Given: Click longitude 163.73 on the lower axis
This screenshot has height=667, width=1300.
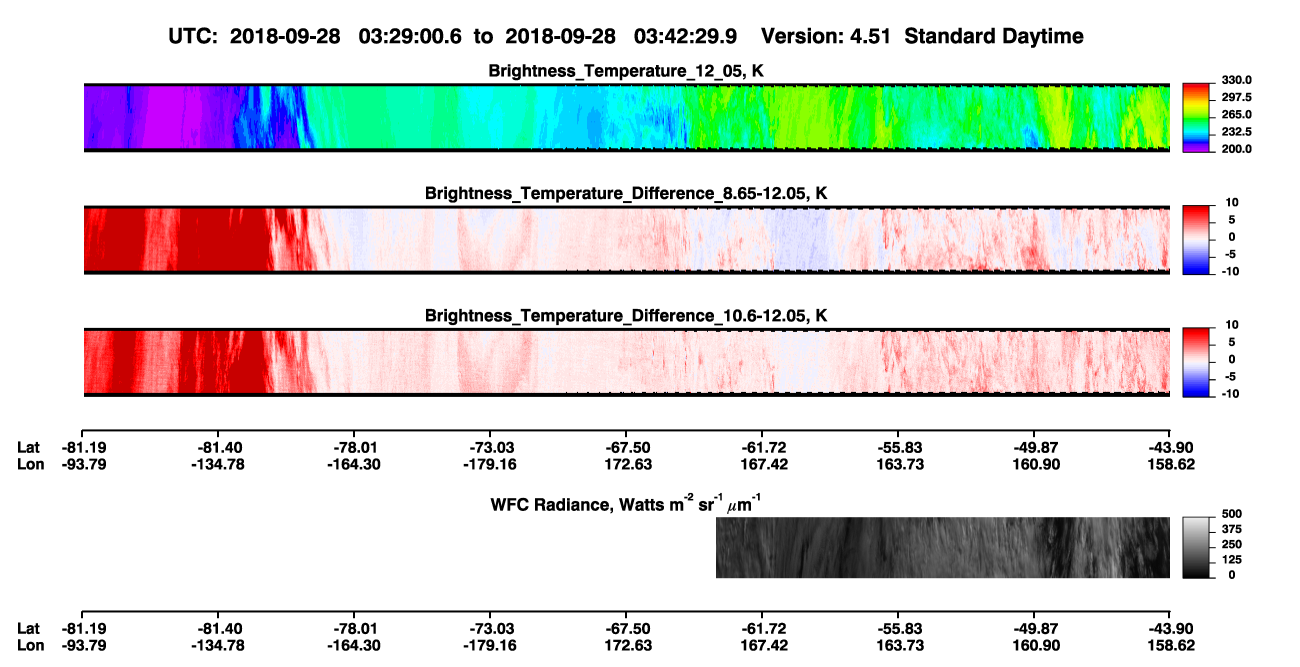Looking at the screenshot, I should click(898, 644).
